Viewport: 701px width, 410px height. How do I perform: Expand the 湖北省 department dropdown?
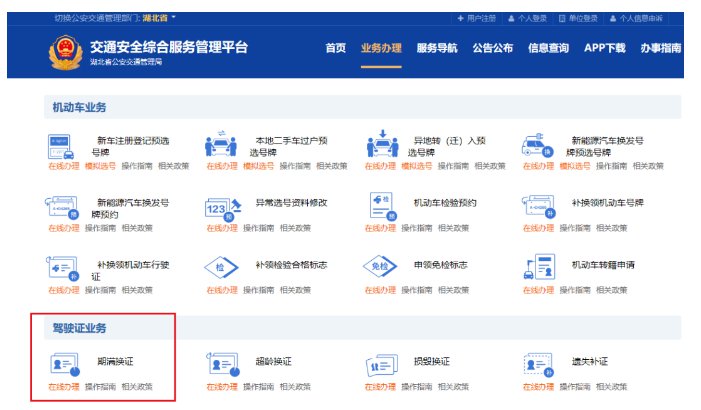[x=160, y=18]
